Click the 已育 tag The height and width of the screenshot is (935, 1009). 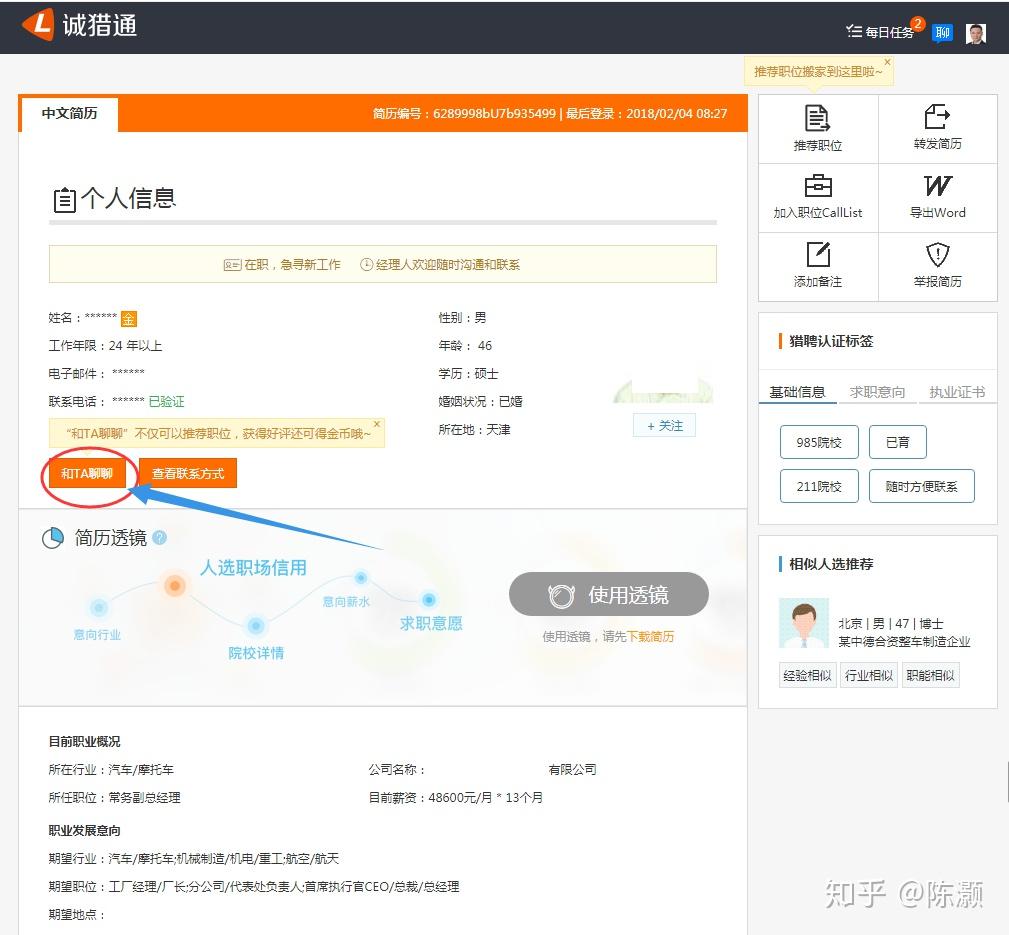[x=897, y=442]
